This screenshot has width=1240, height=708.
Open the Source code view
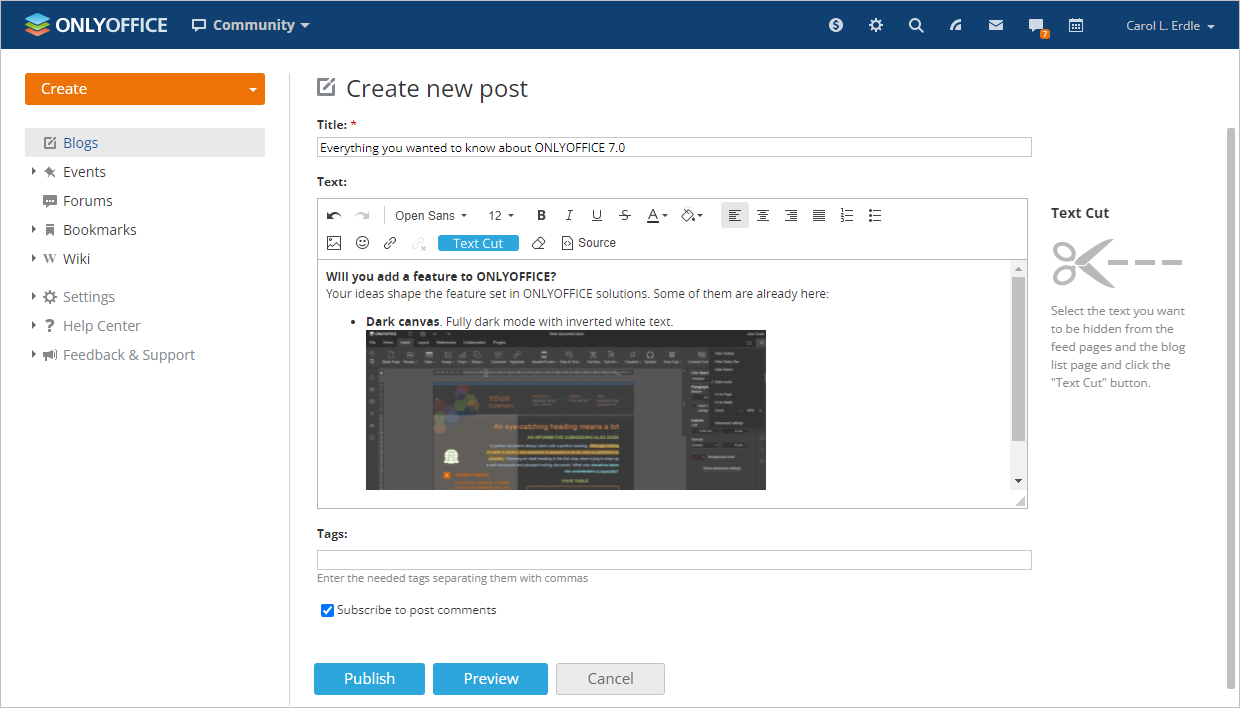pyautogui.click(x=589, y=242)
